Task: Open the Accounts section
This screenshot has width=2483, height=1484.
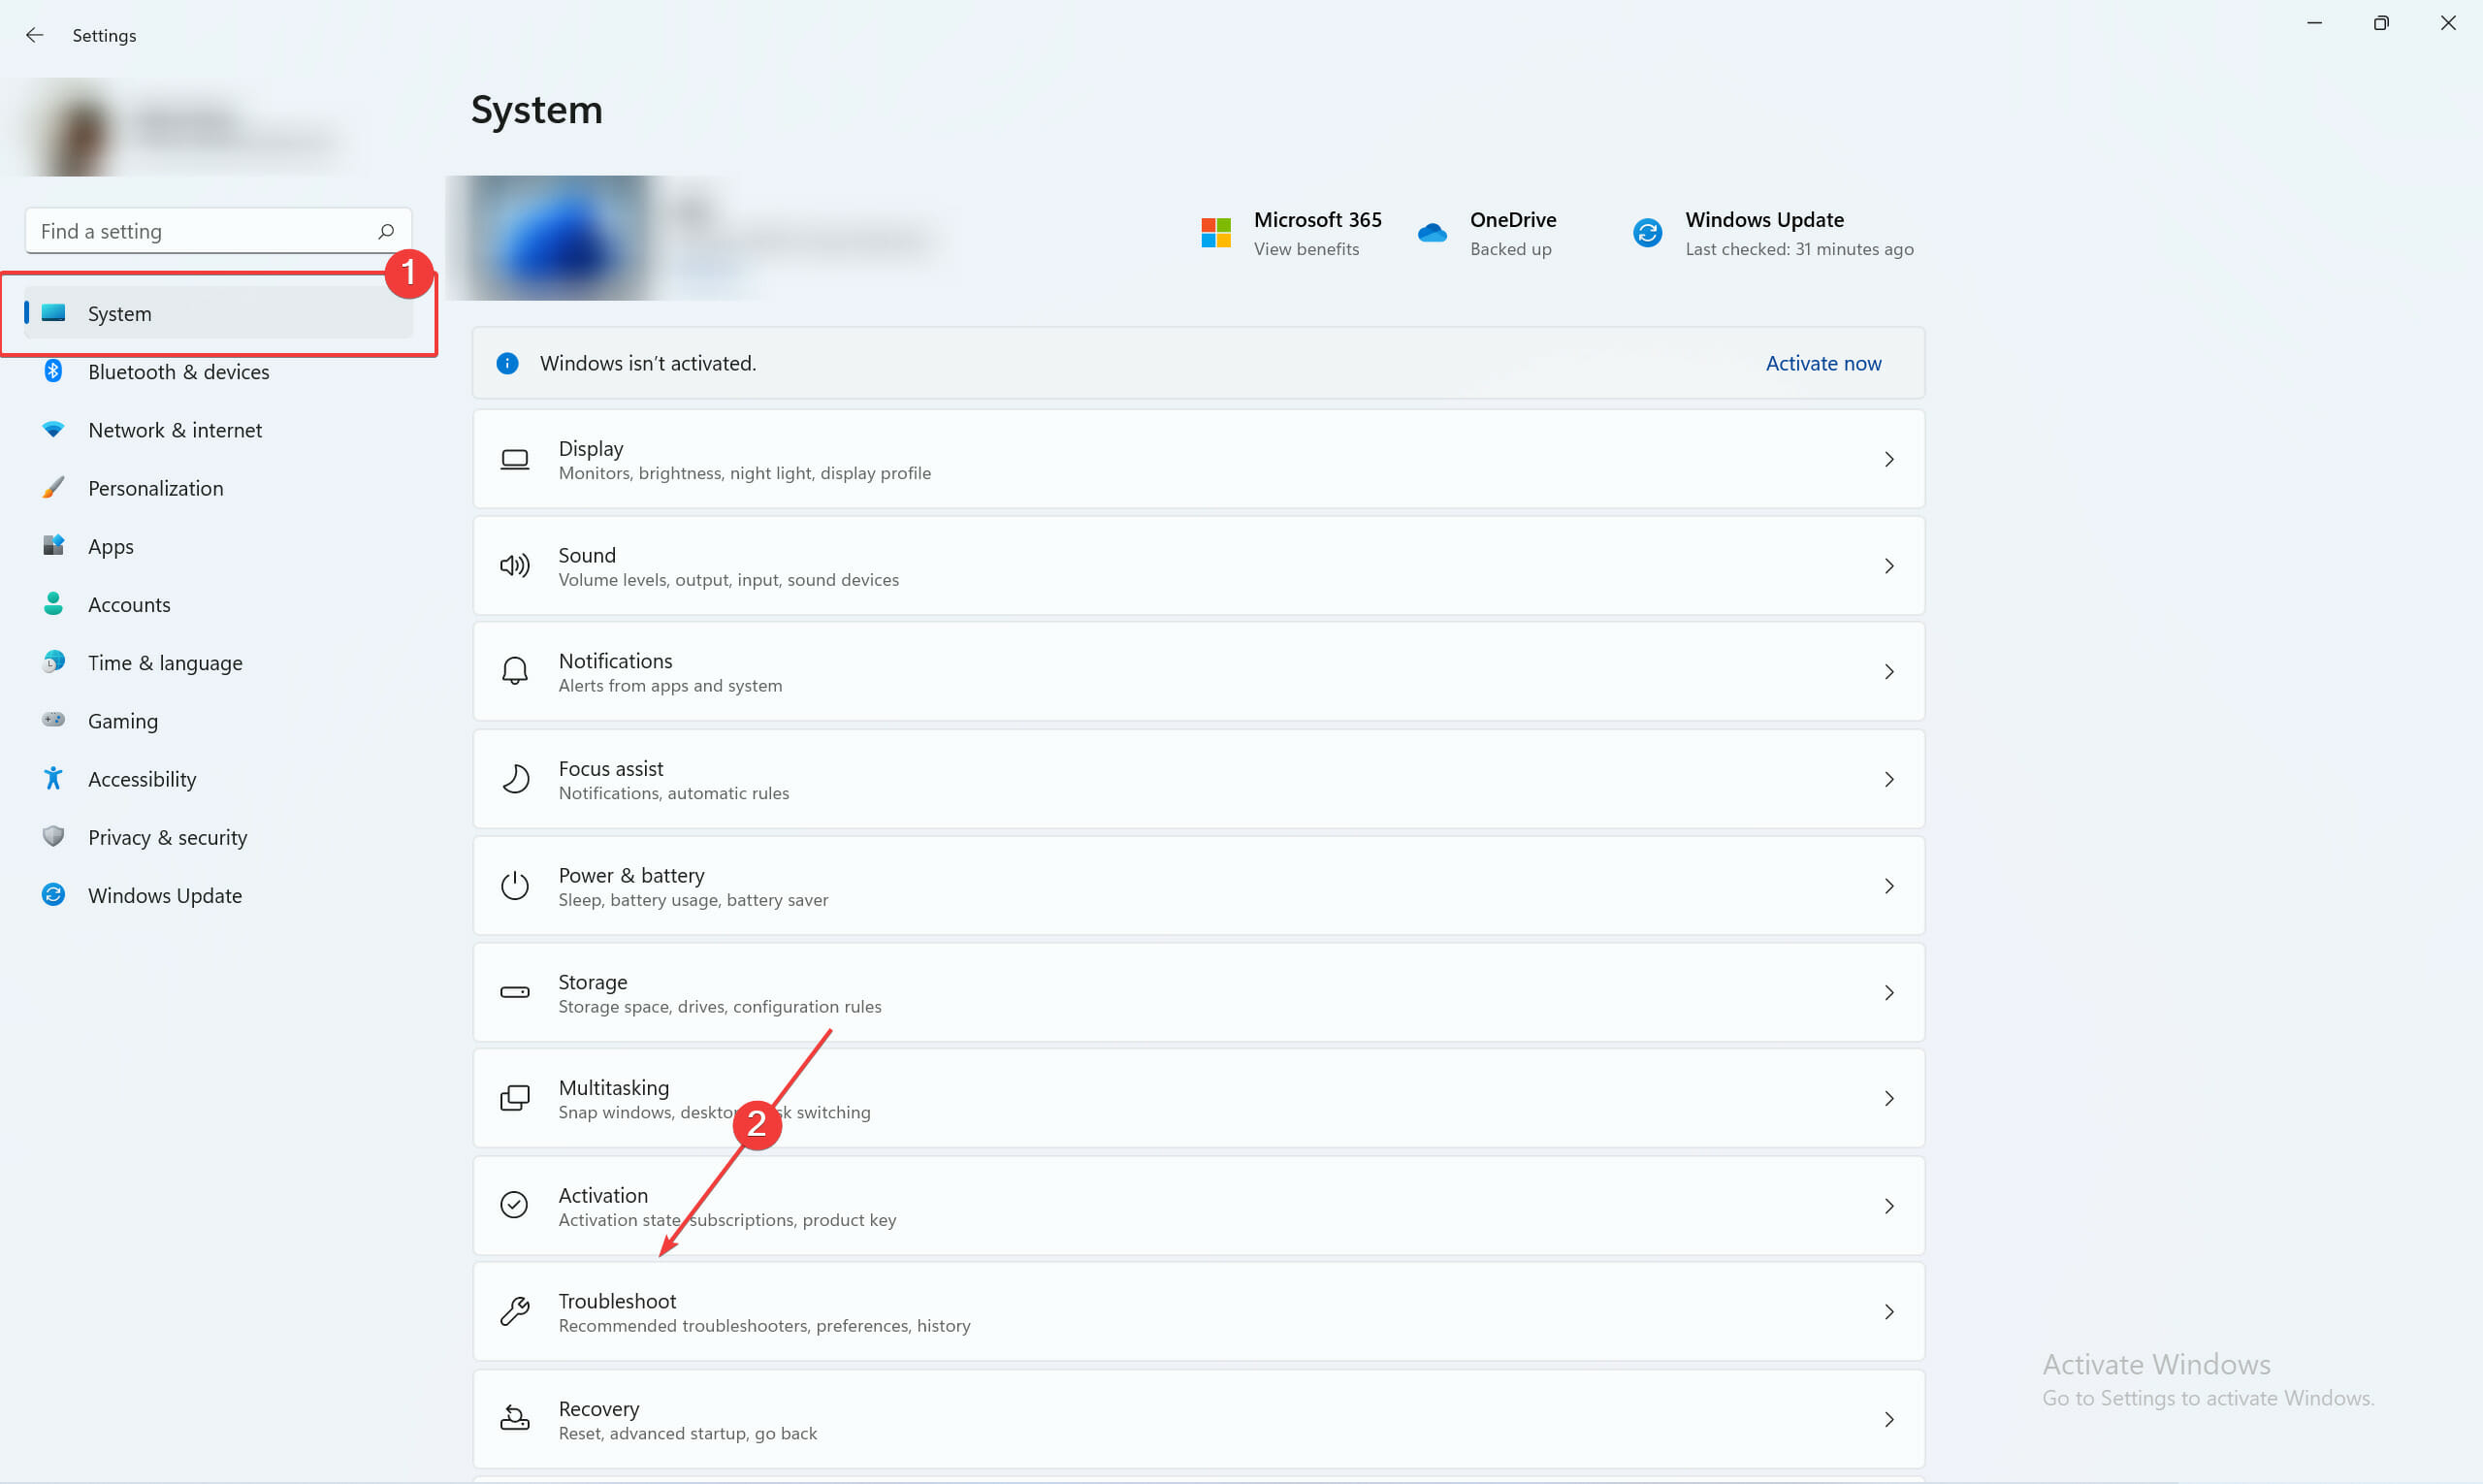Action: click(x=218, y=604)
